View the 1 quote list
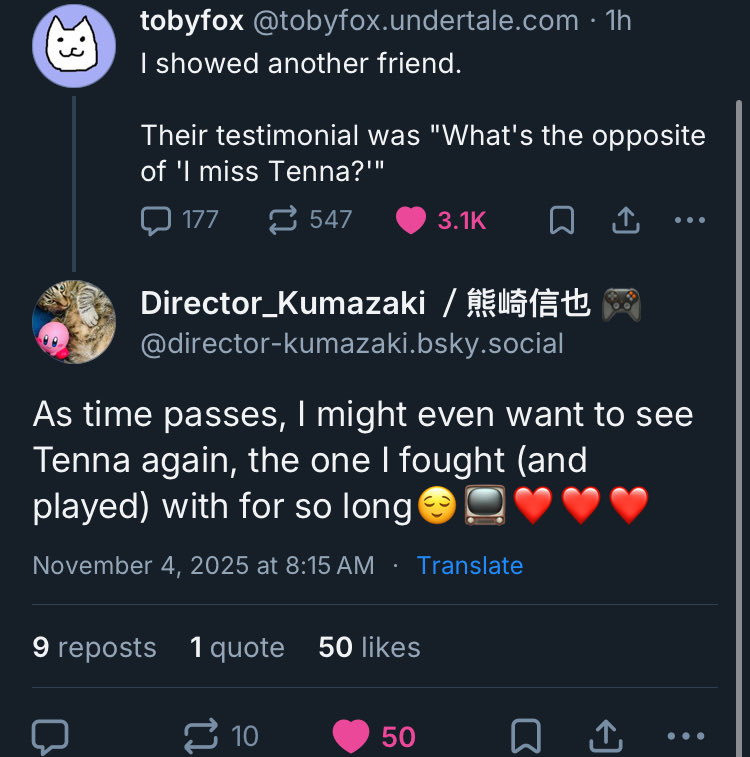 (237, 647)
